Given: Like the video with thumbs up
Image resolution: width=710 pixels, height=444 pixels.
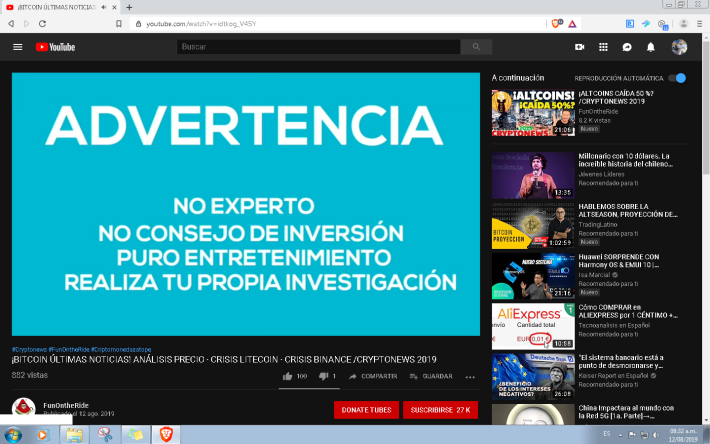Looking at the screenshot, I should point(288,376).
